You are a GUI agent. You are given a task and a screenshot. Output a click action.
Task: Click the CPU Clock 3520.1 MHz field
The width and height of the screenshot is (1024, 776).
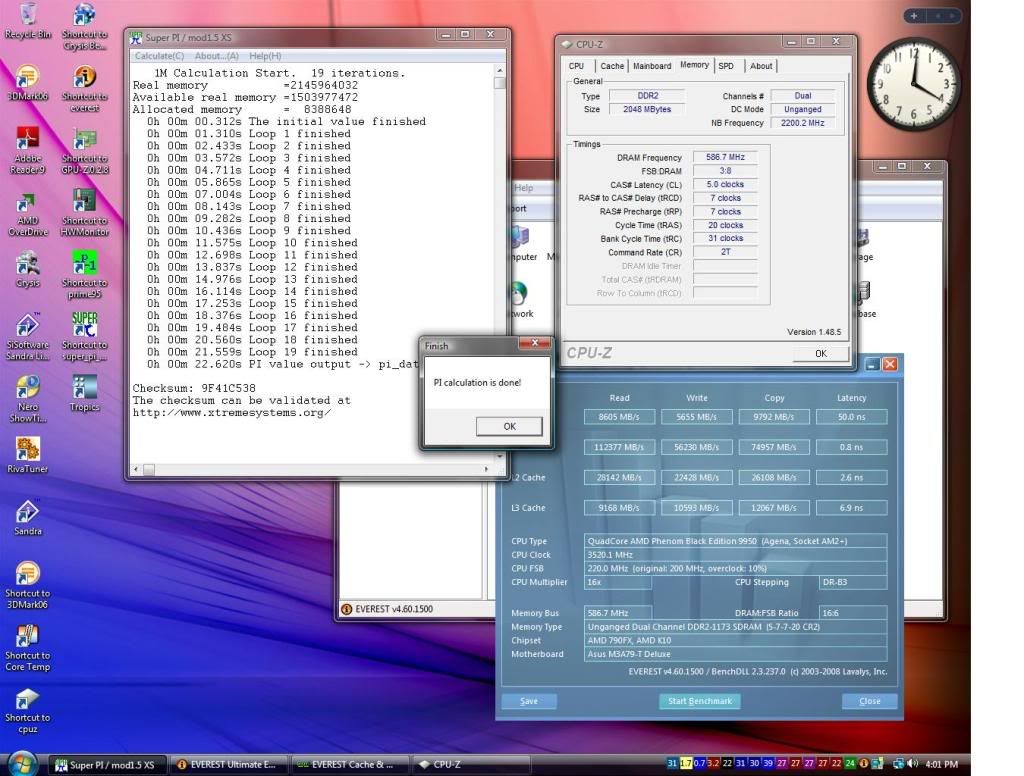[735, 555]
